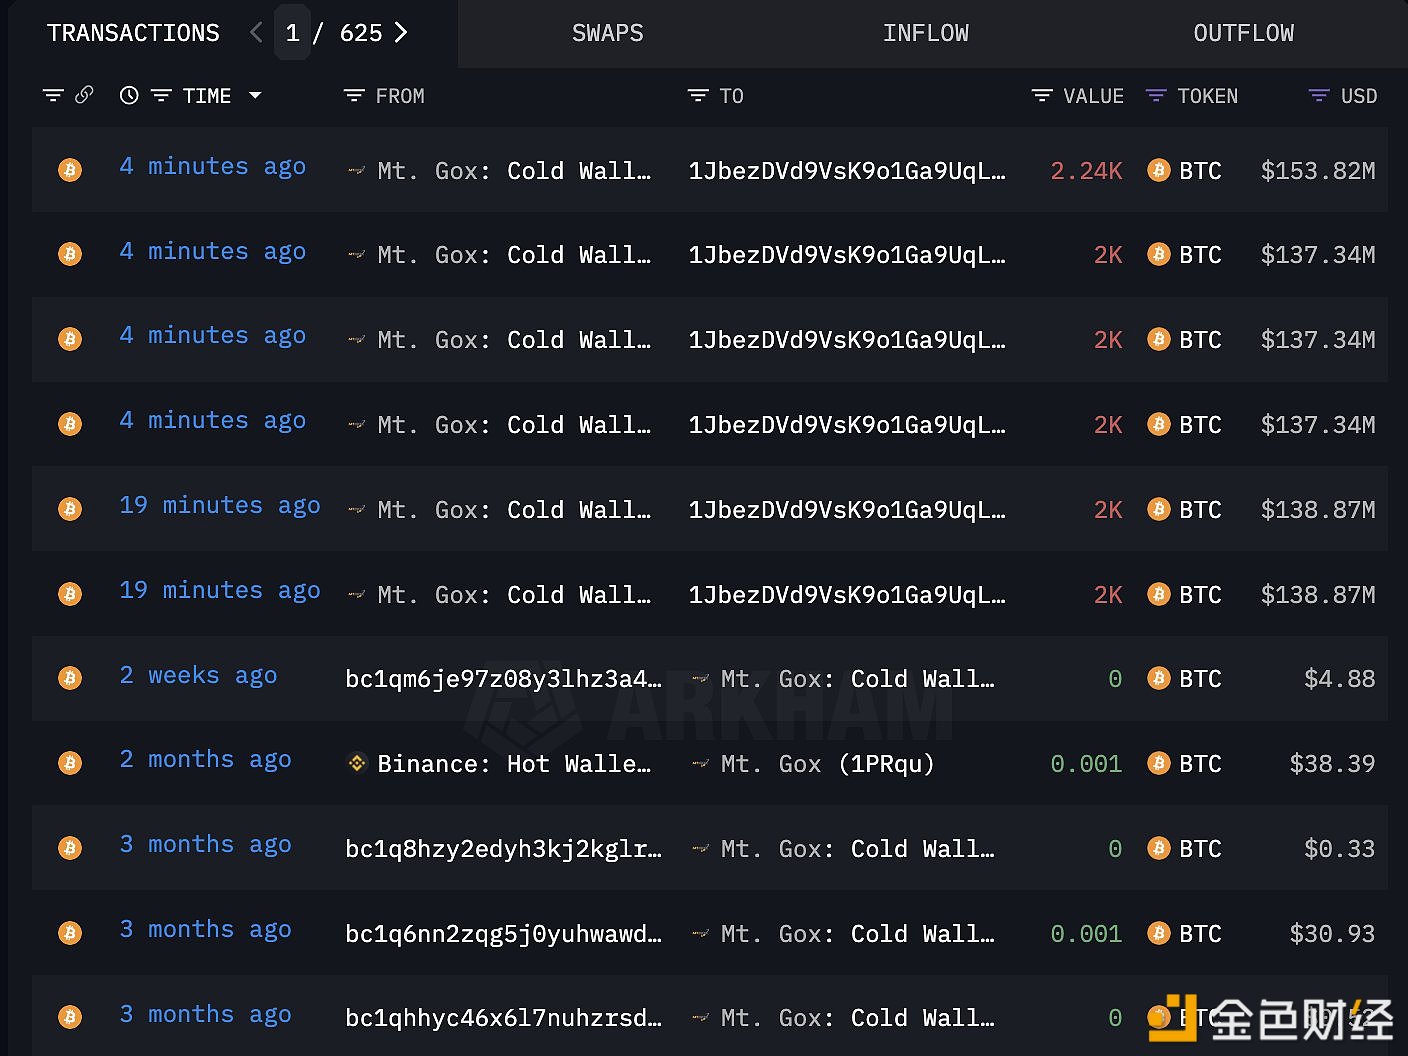Open Binance: Hot Wallet sender link
The image size is (1408, 1056).
513,764
